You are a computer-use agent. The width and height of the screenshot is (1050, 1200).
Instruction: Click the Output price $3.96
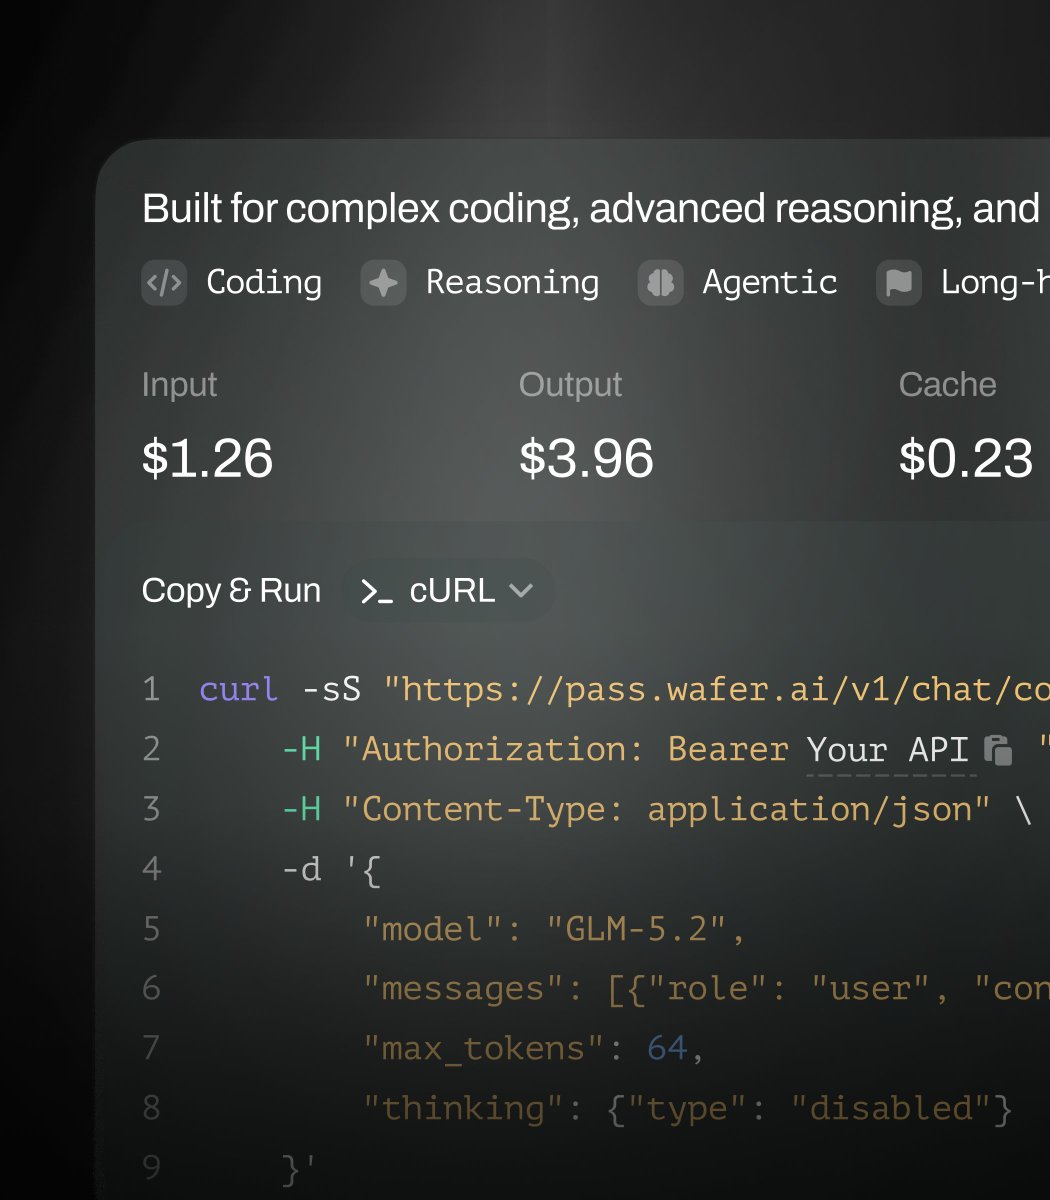tap(586, 458)
